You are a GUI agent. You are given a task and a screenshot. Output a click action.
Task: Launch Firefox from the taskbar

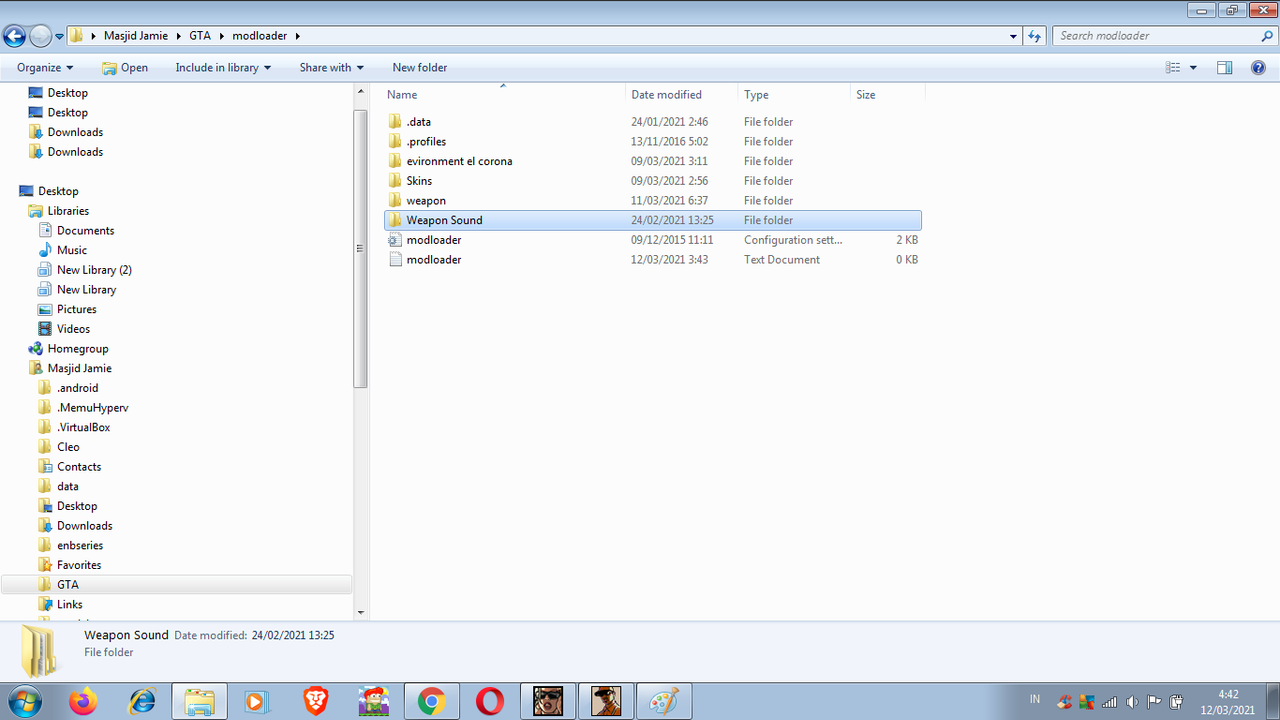(84, 701)
